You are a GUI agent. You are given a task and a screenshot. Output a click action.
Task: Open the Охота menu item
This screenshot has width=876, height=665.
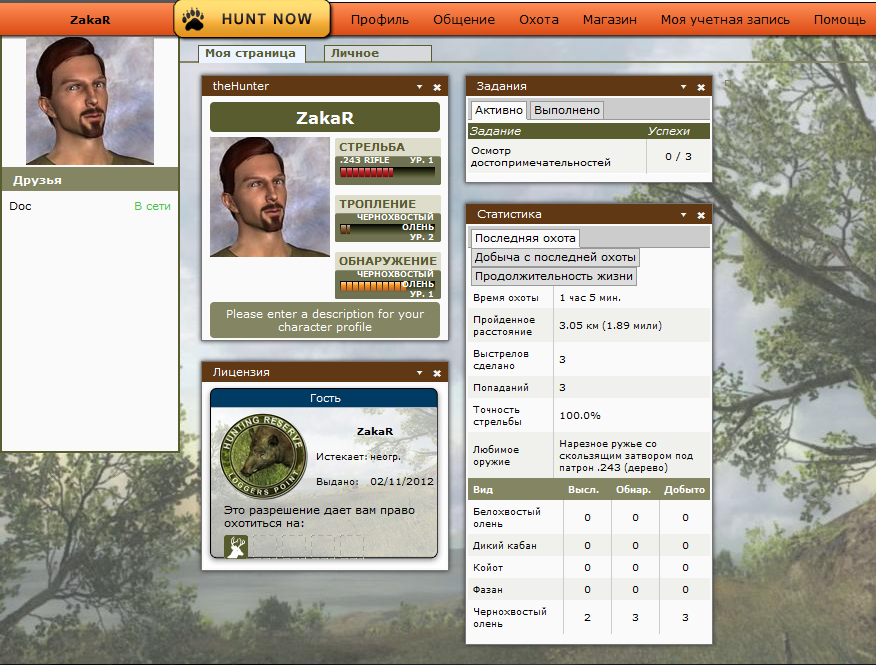[539, 20]
